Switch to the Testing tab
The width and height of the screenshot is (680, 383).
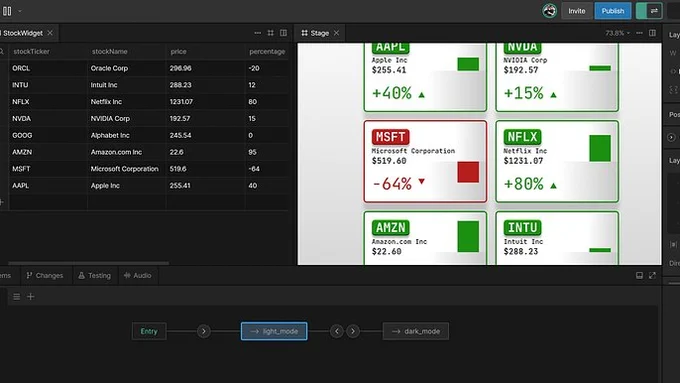pos(94,275)
